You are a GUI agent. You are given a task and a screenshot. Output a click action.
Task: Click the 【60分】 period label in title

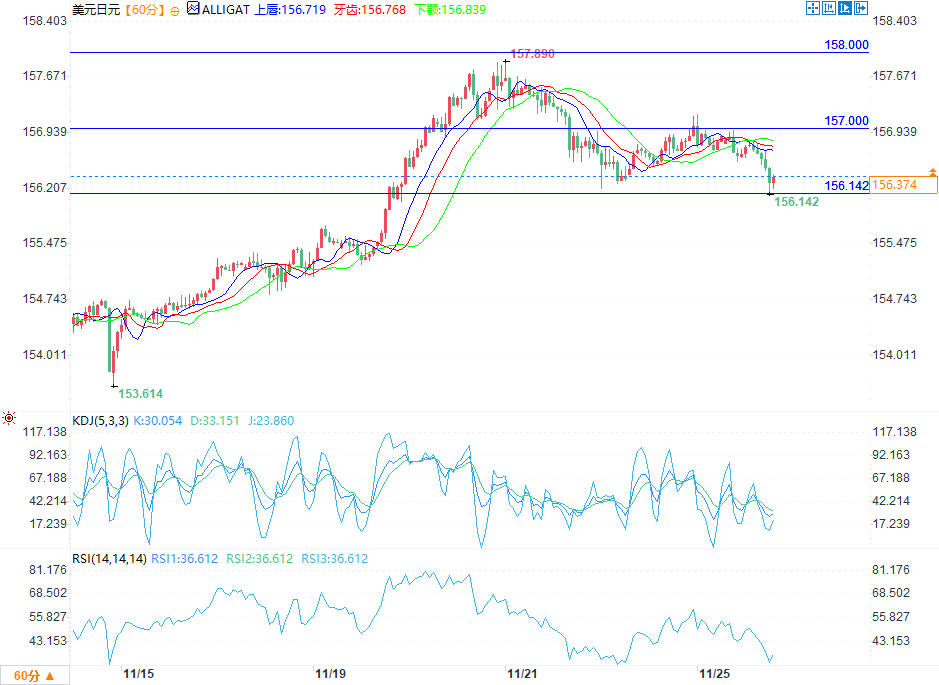click(x=144, y=10)
